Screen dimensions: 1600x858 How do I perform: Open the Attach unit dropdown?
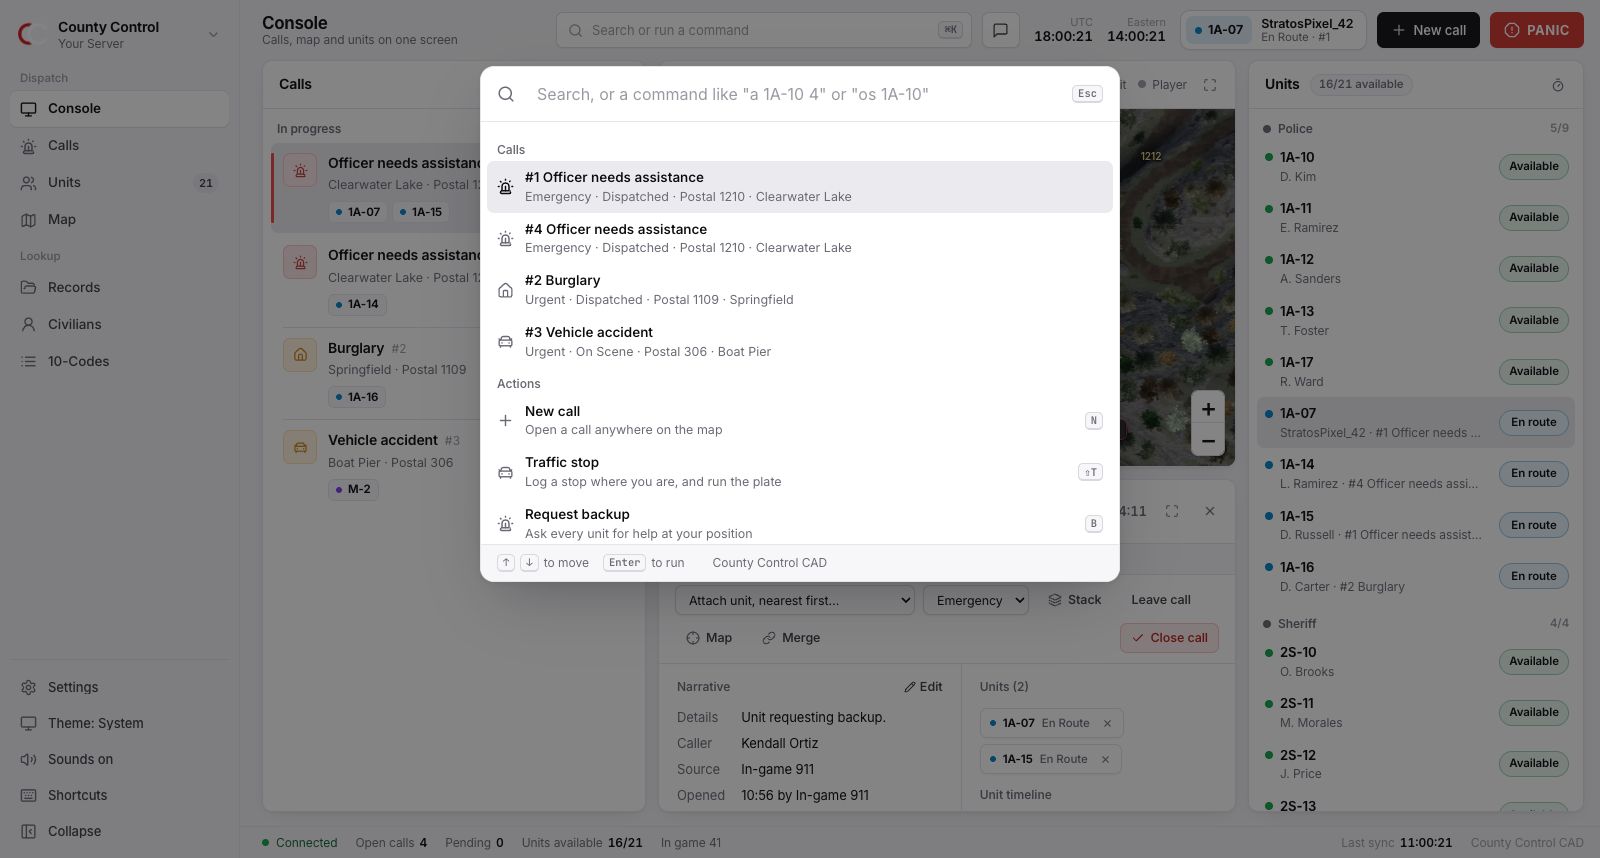(795, 600)
